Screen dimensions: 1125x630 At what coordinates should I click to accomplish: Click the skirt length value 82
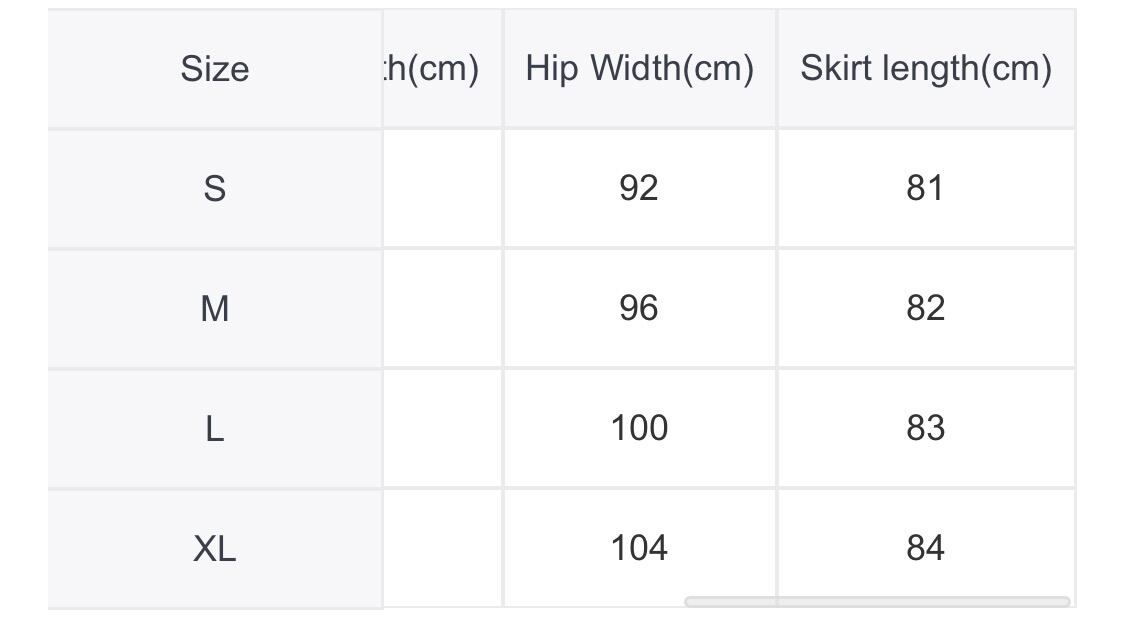coord(925,308)
